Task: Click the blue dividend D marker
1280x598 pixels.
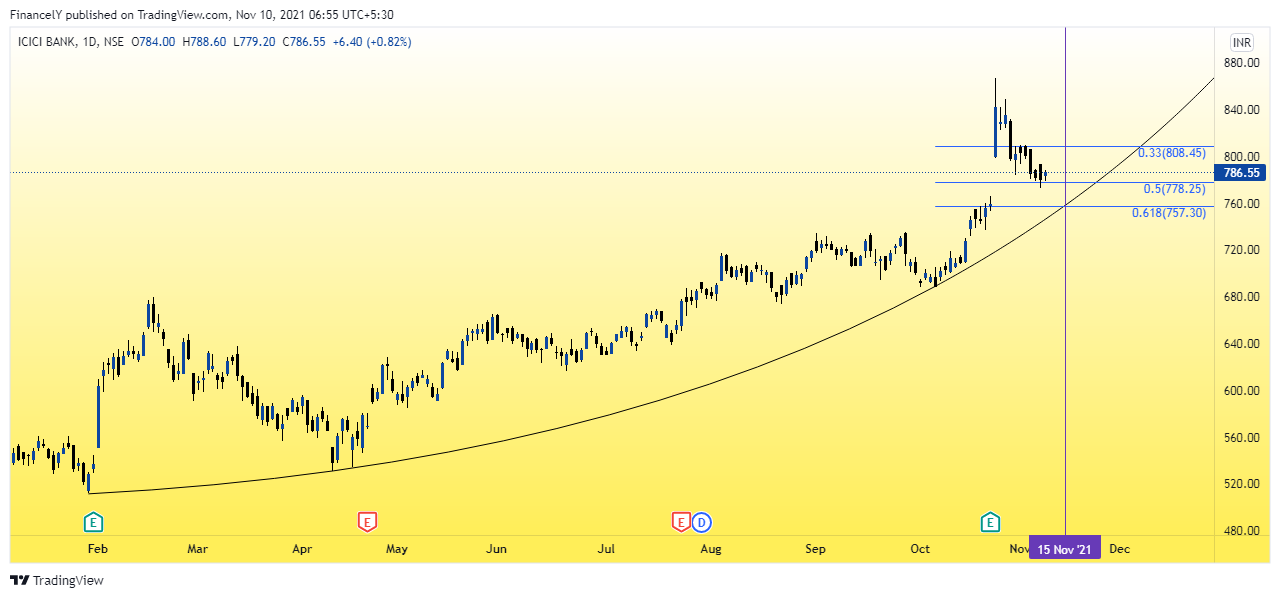Action: point(701,521)
